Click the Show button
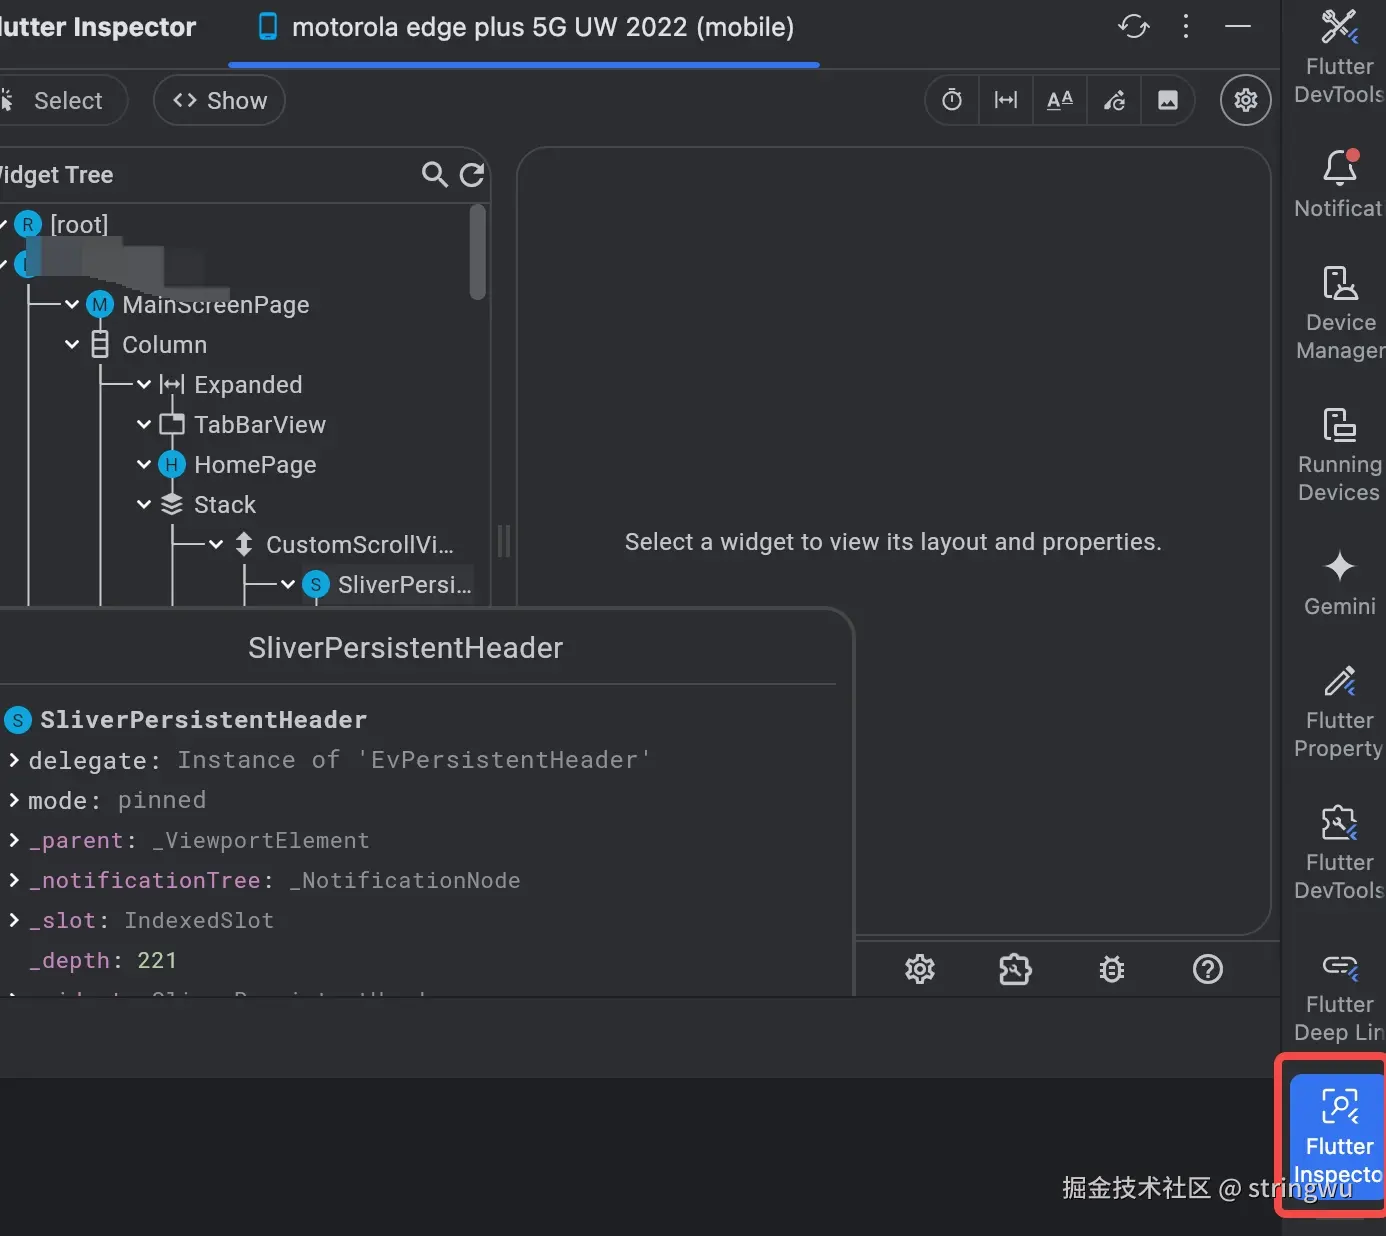The height and width of the screenshot is (1236, 1386). [x=219, y=100]
